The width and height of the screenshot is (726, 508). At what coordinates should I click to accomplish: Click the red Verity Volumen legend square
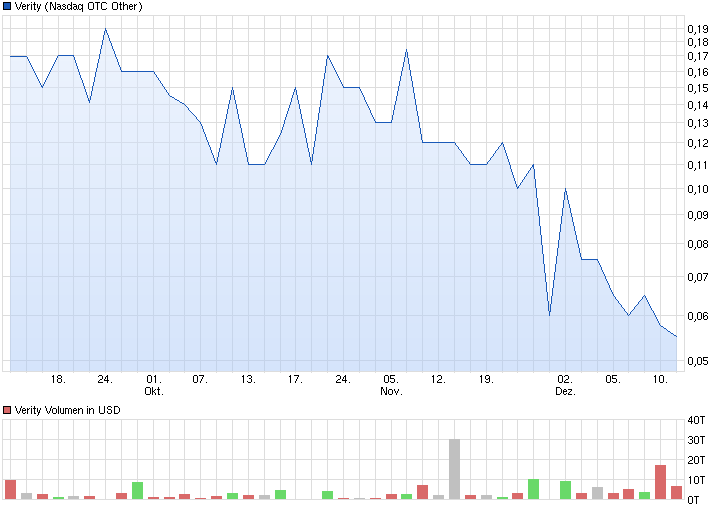point(7,410)
